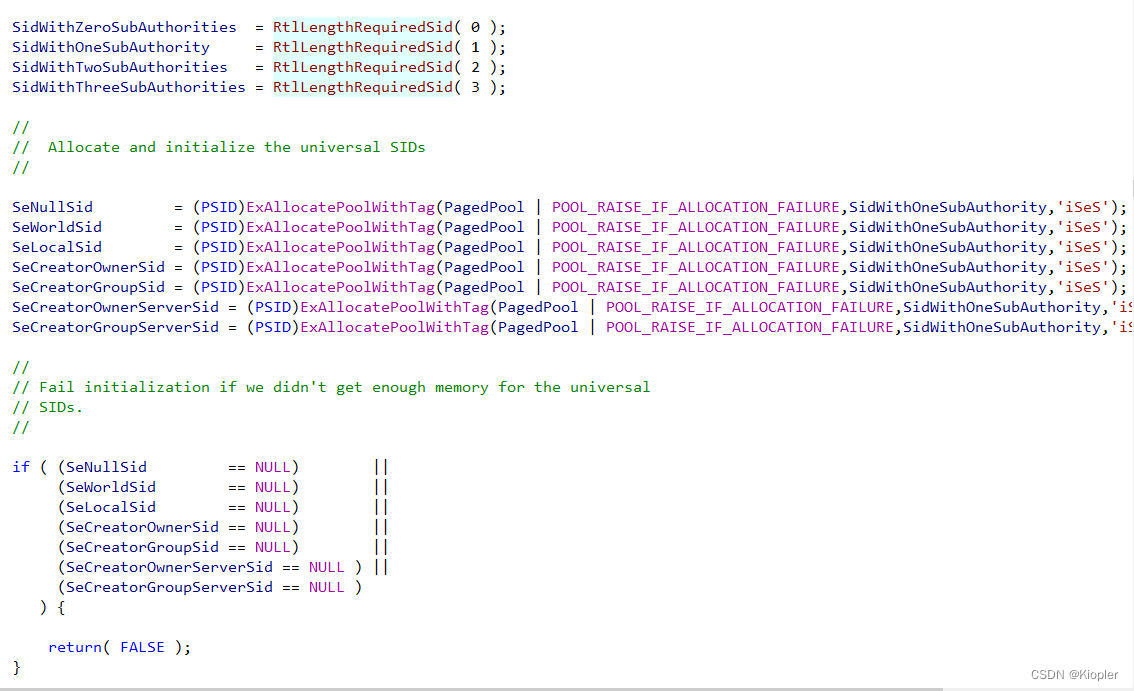Click the SidWithZeroSubAuthorities variable name
The width and height of the screenshot is (1134, 691).
coord(124,27)
